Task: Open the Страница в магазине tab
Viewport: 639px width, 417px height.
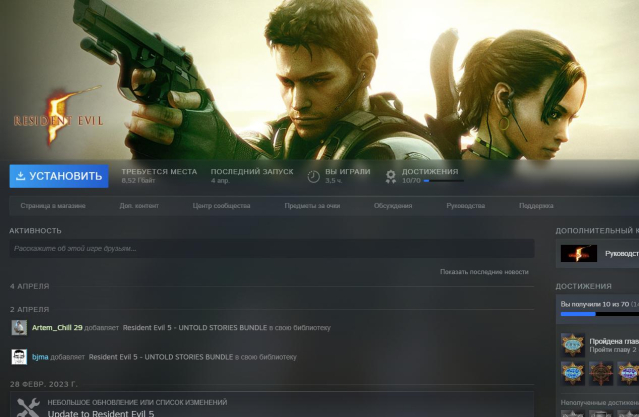Action: (x=53, y=206)
